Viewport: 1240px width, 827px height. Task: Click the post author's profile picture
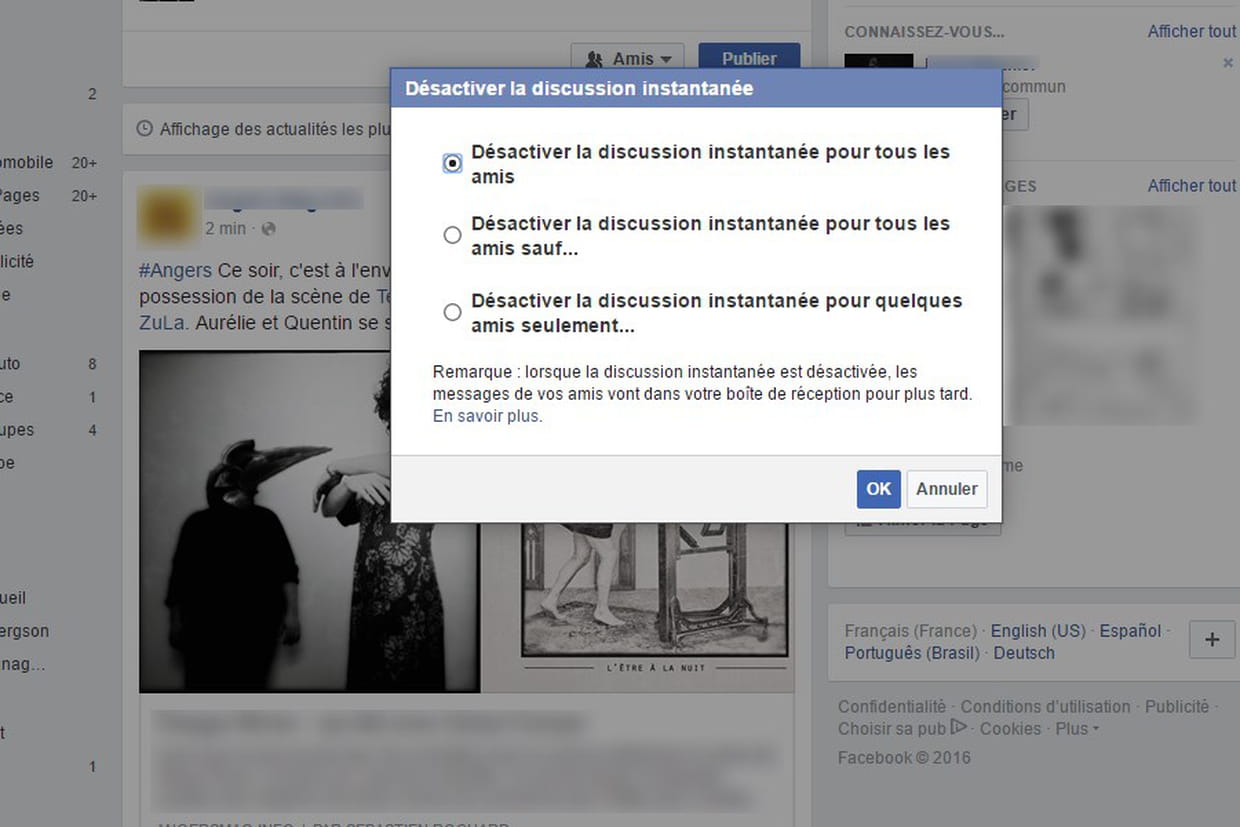(167, 214)
